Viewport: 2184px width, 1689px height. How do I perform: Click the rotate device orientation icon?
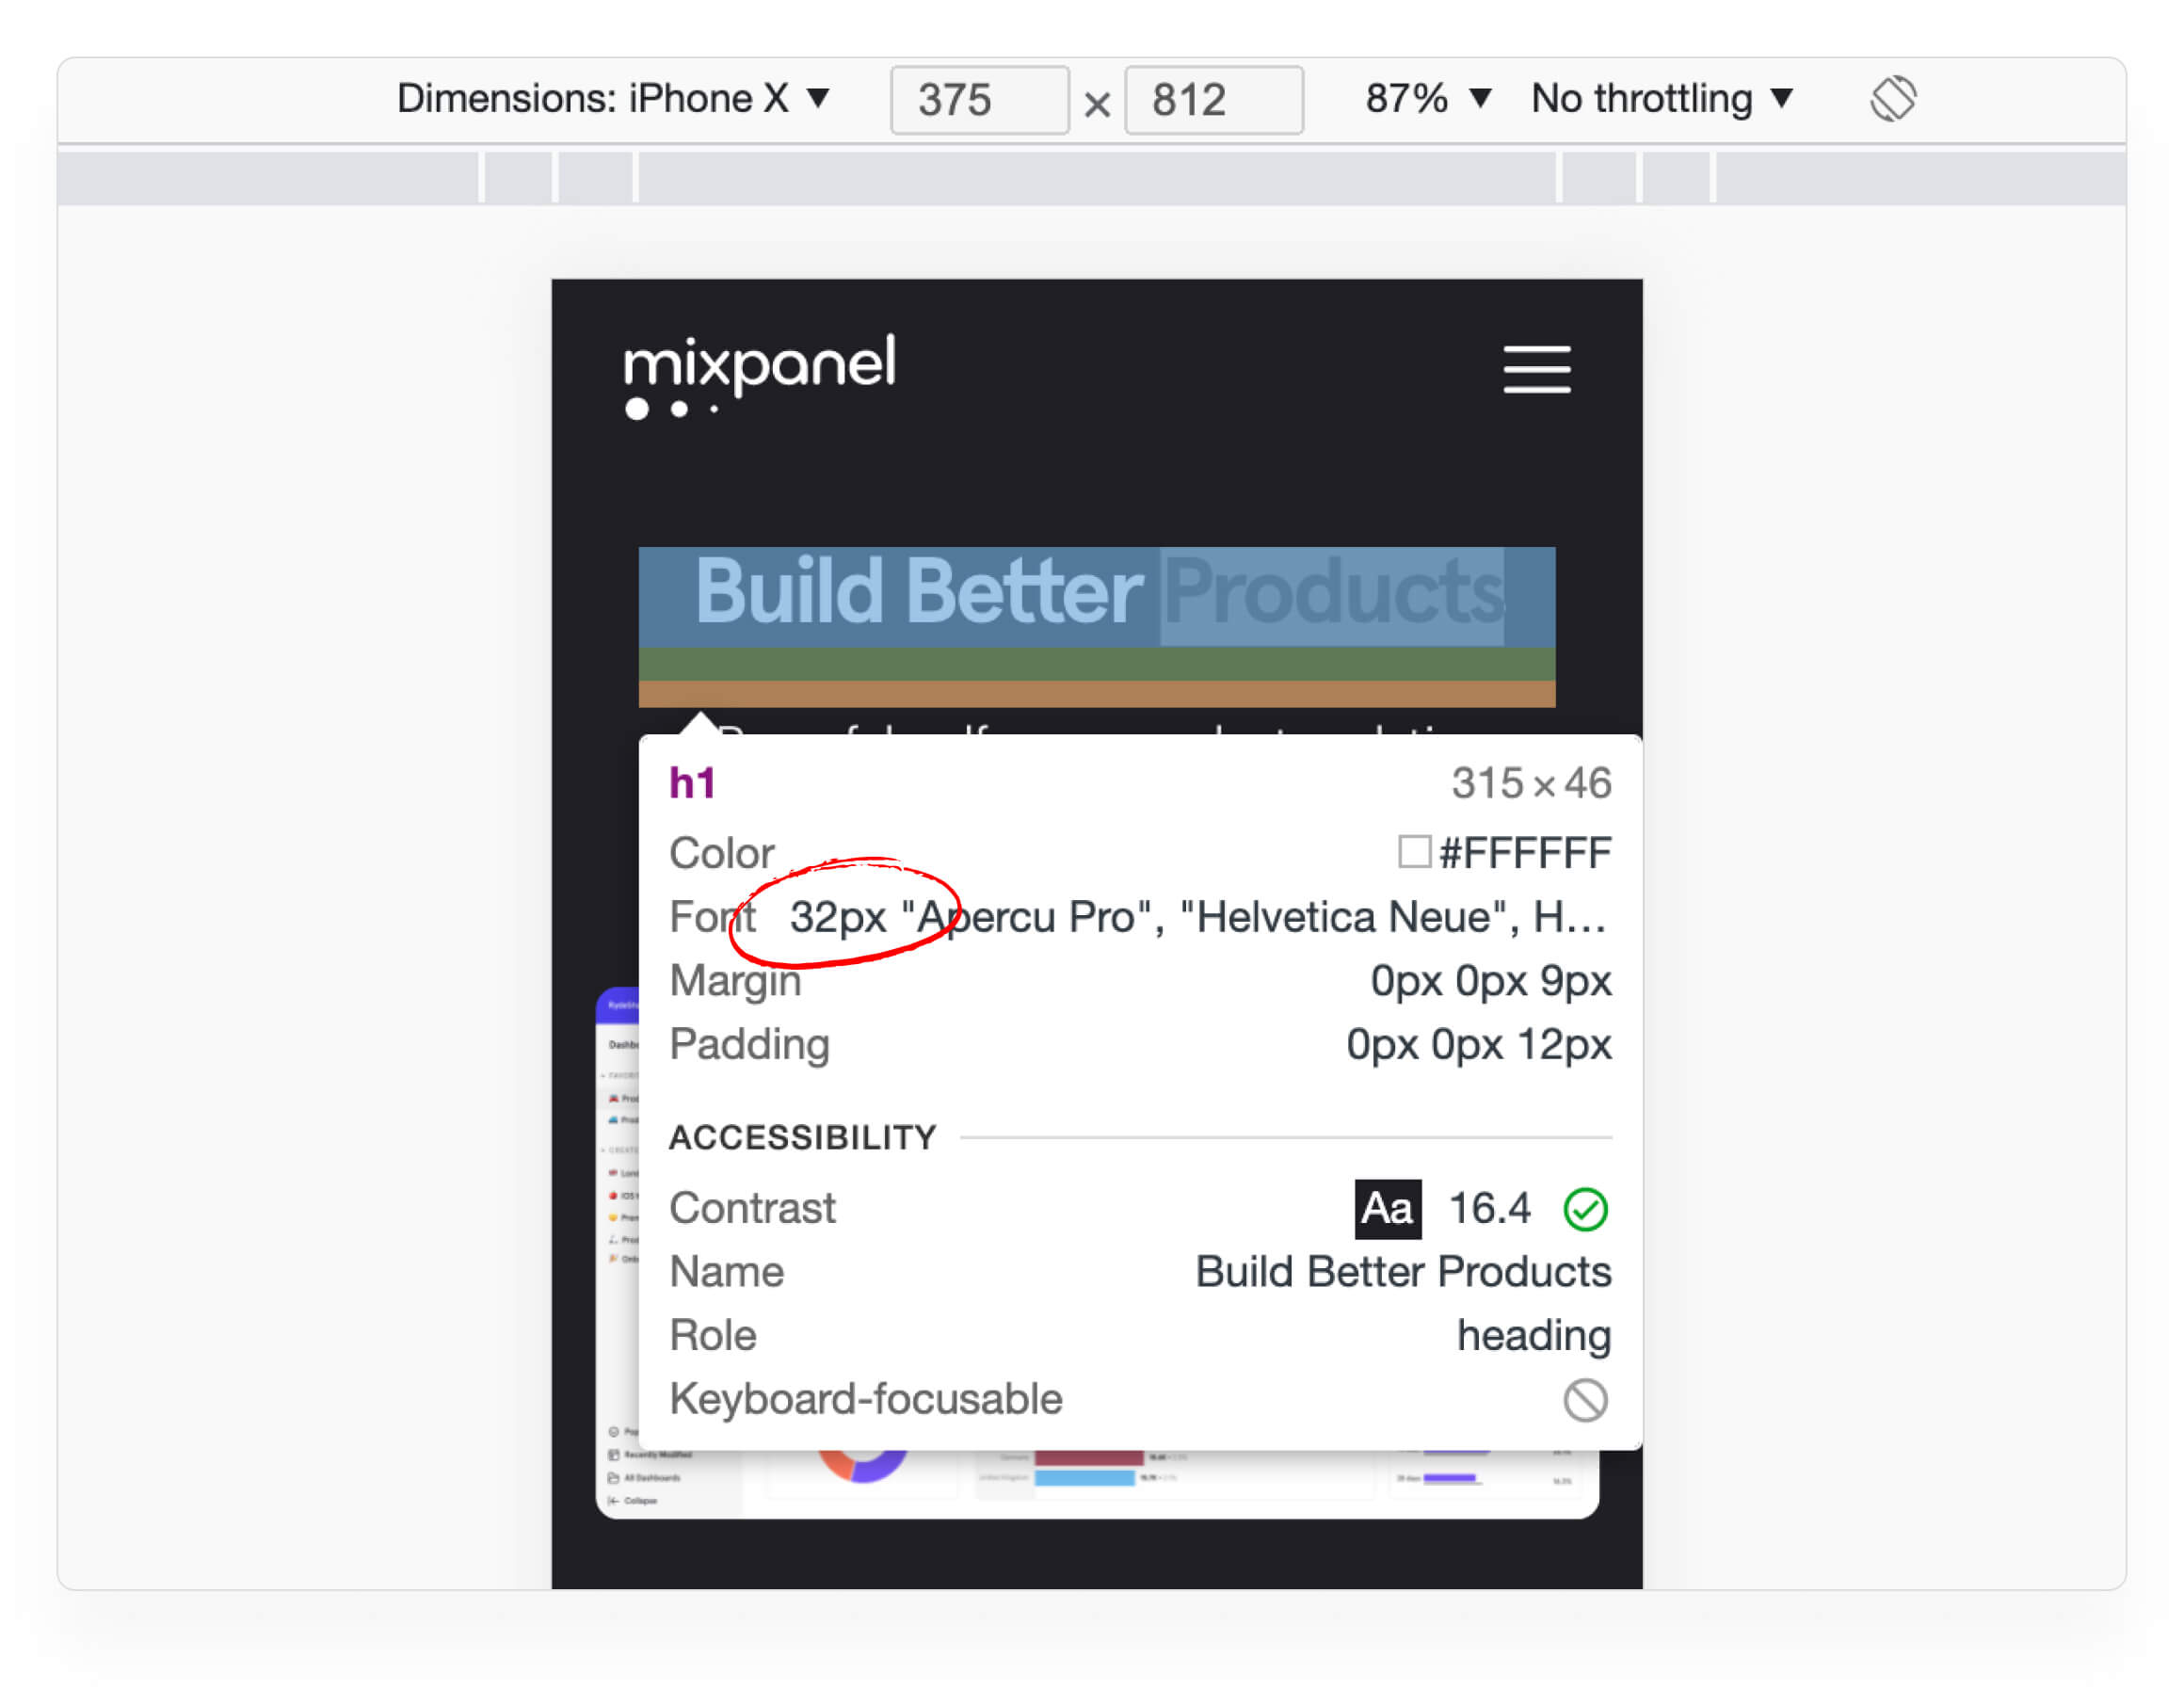(1892, 99)
